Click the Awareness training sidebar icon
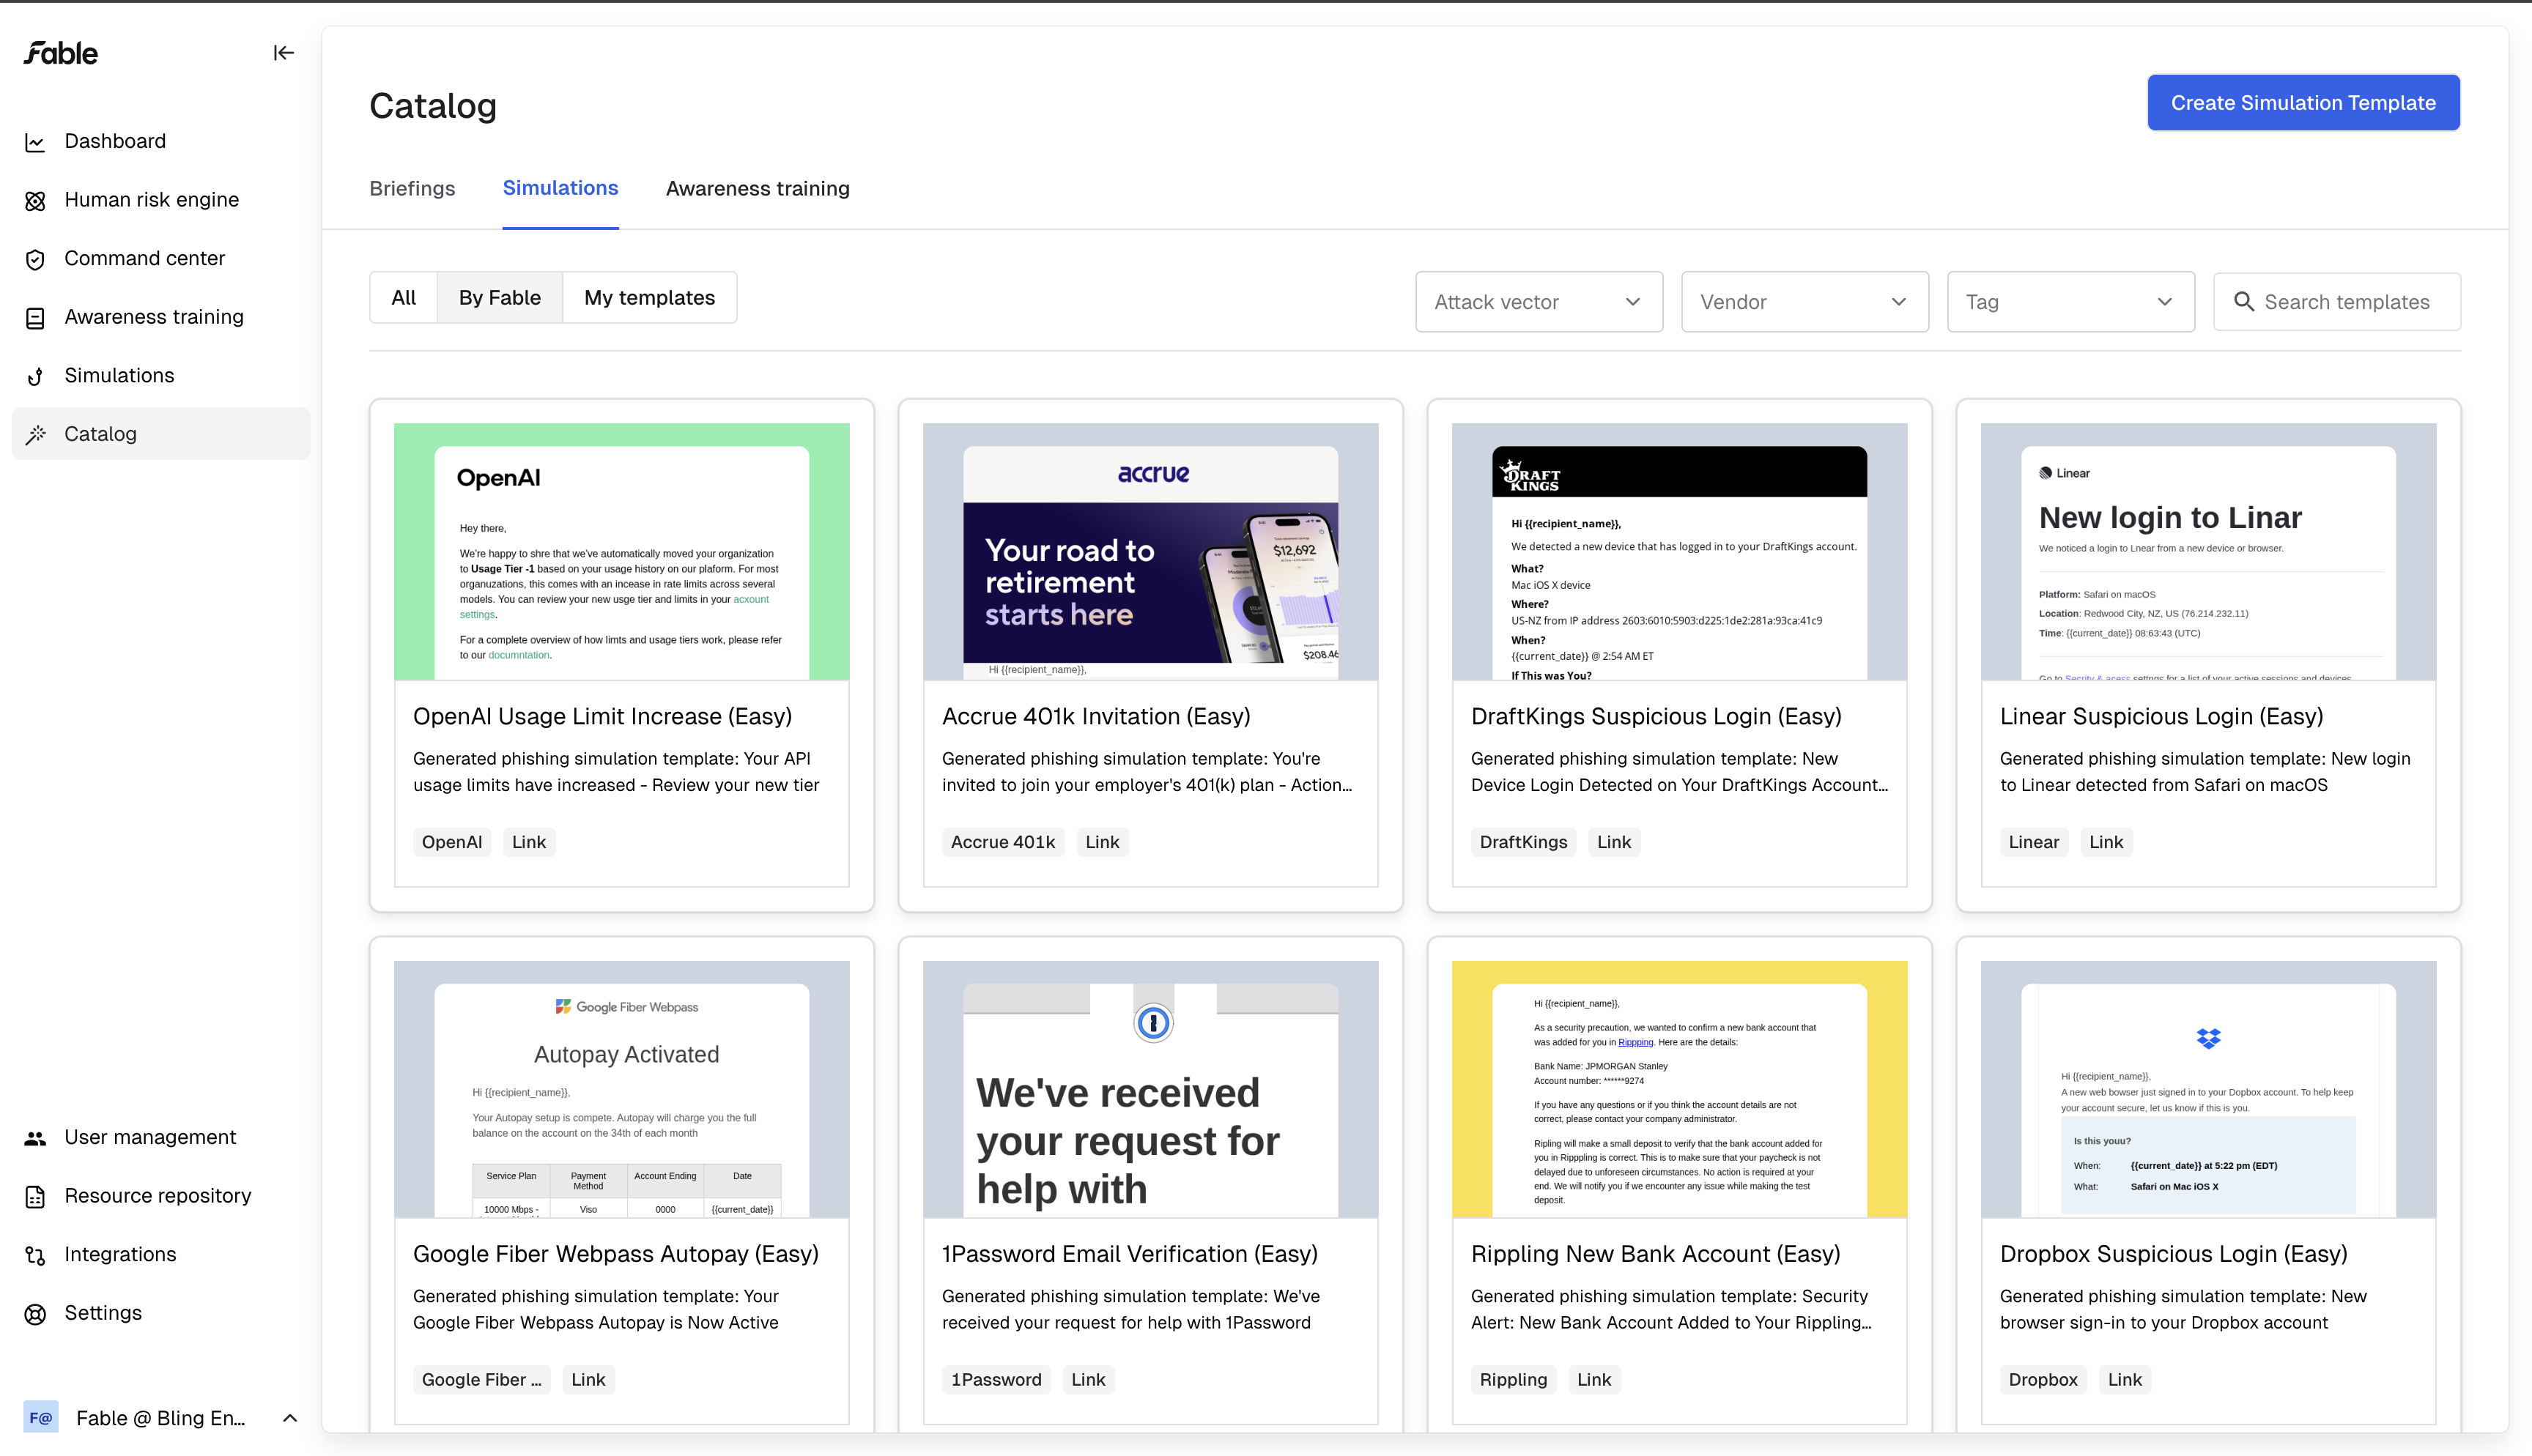 coord(35,318)
